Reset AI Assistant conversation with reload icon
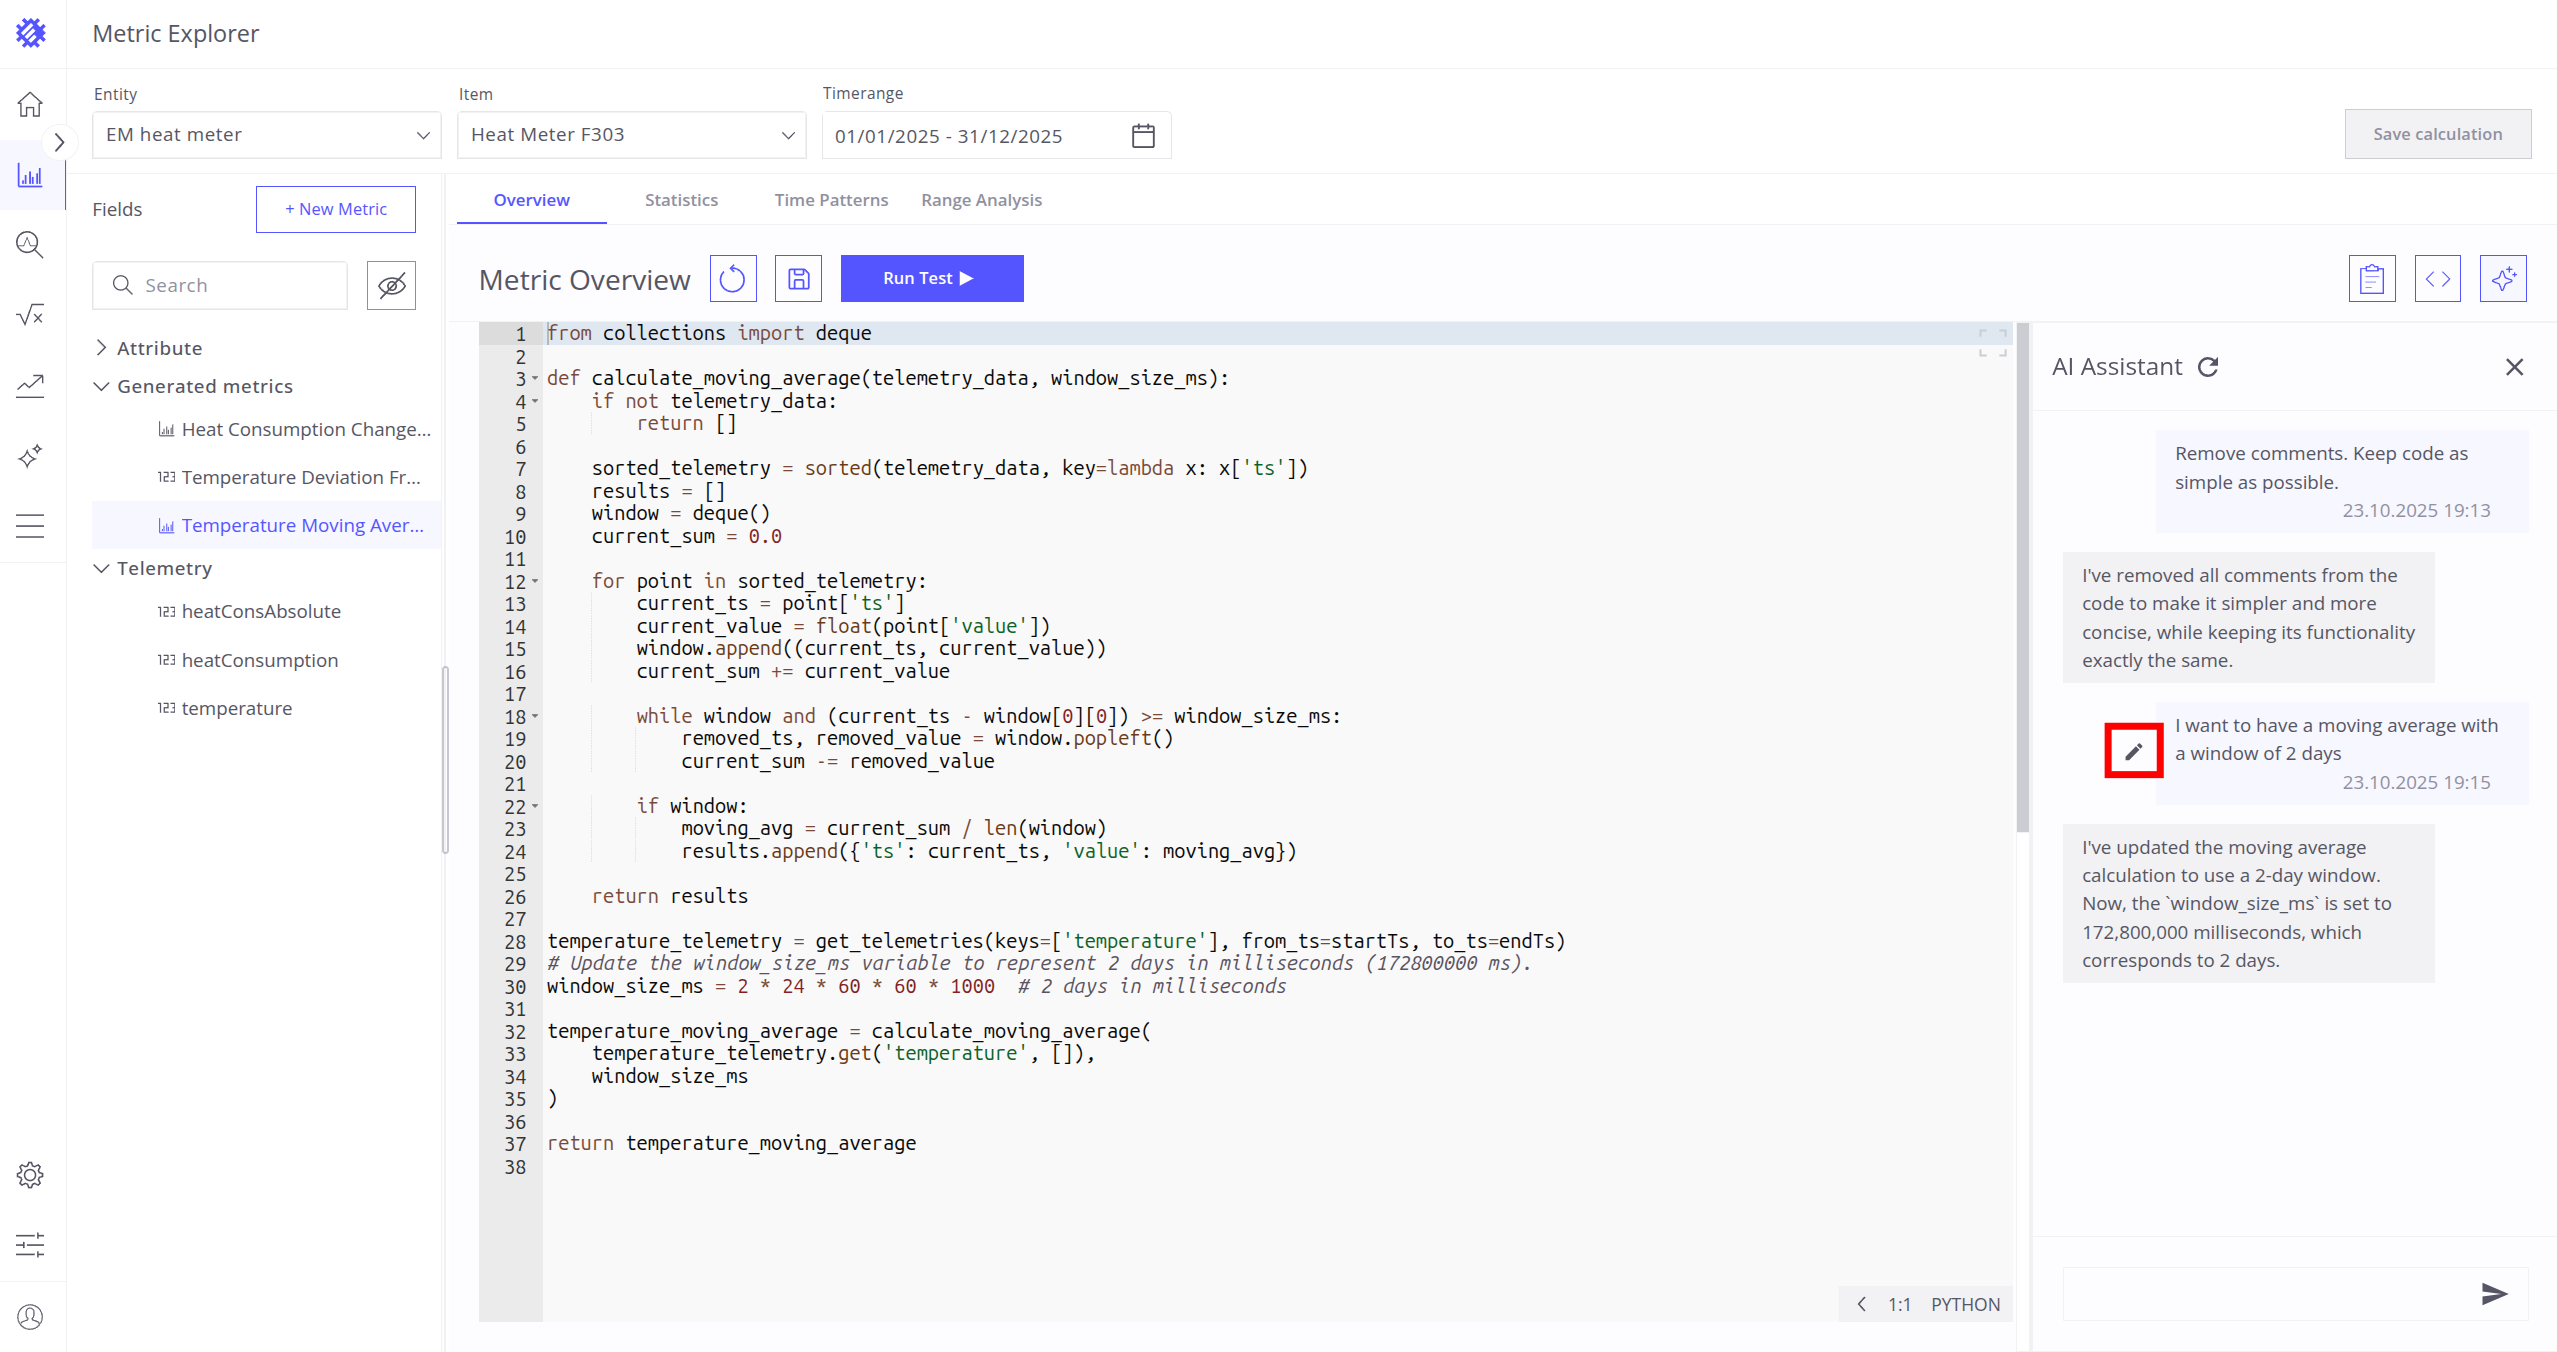Viewport: 2557px width, 1352px height. click(2208, 367)
